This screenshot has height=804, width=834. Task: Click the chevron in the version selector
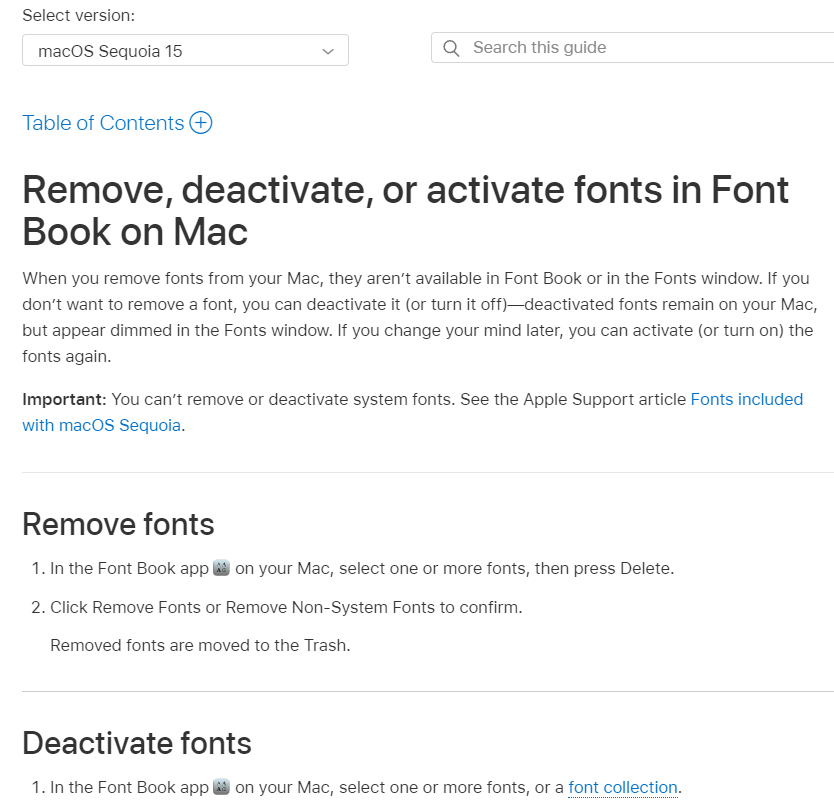tap(328, 52)
